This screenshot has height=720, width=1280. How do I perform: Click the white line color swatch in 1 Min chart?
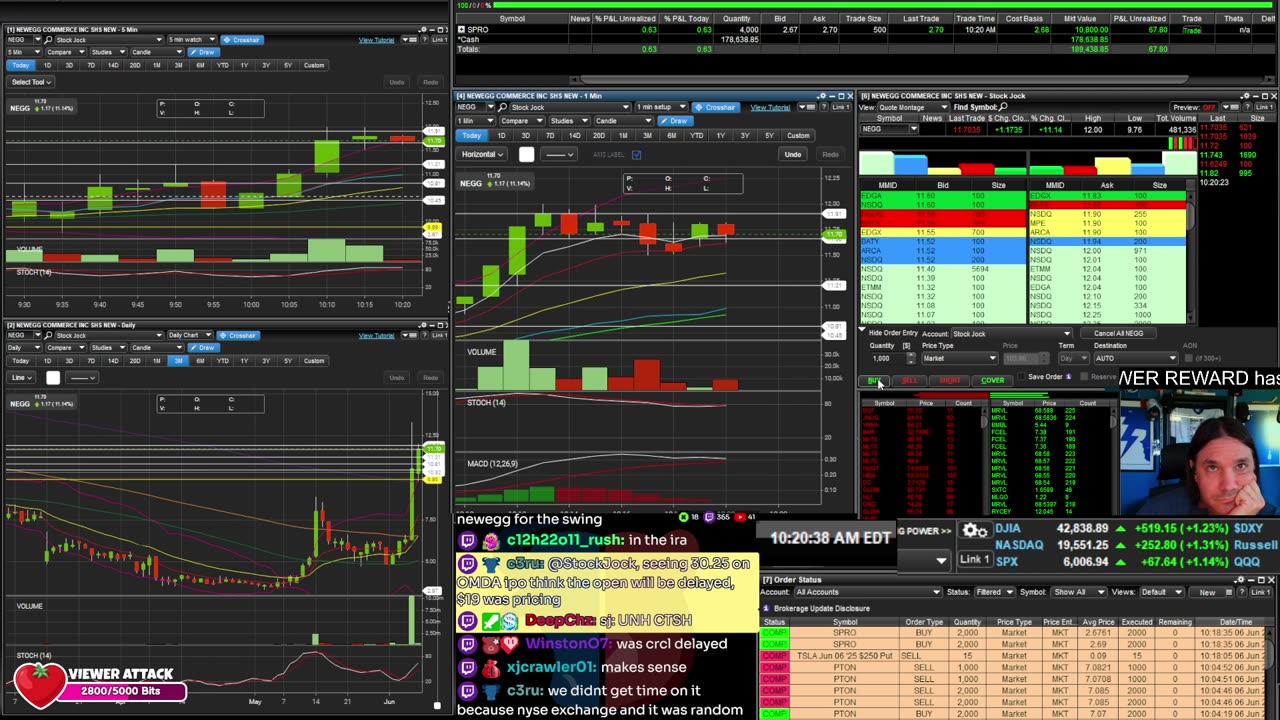pos(527,154)
